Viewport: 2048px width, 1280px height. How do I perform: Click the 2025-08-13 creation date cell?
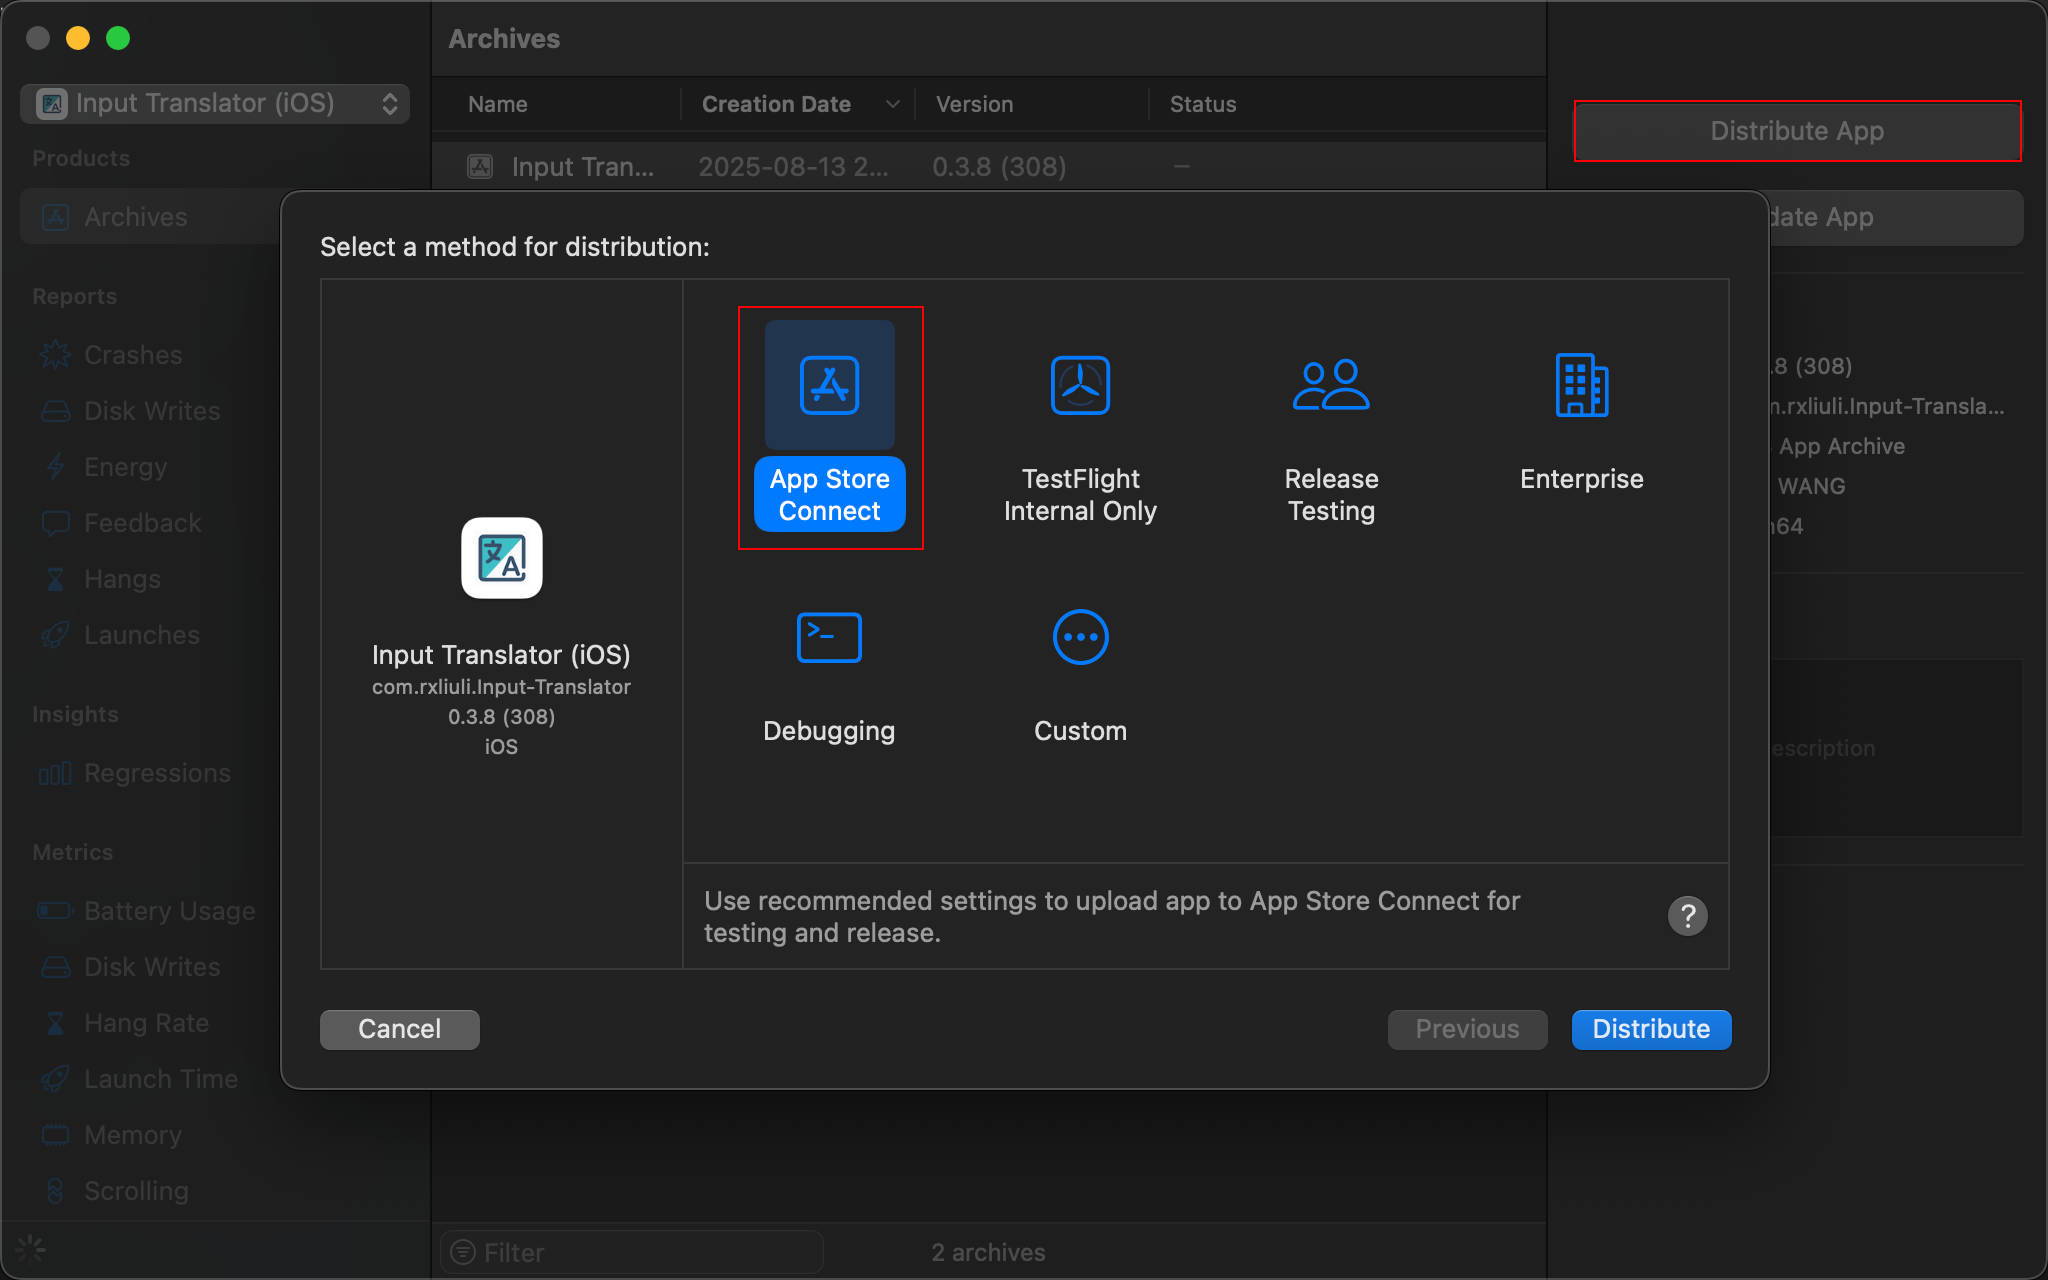tap(793, 167)
